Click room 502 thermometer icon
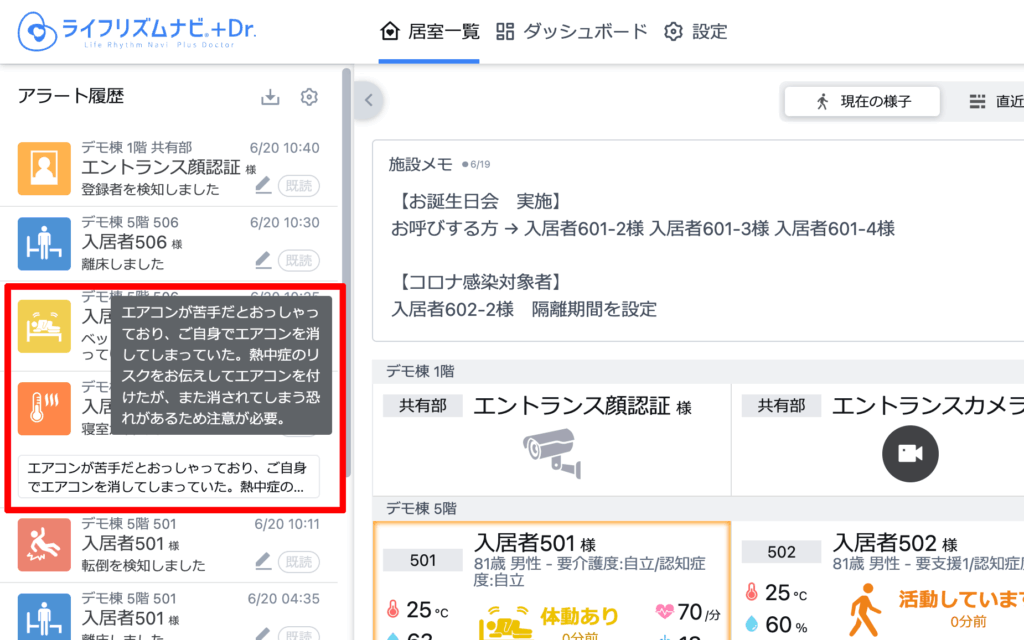Image resolution: width=1024 pixels, height=640 pixels. click(752, 592)
